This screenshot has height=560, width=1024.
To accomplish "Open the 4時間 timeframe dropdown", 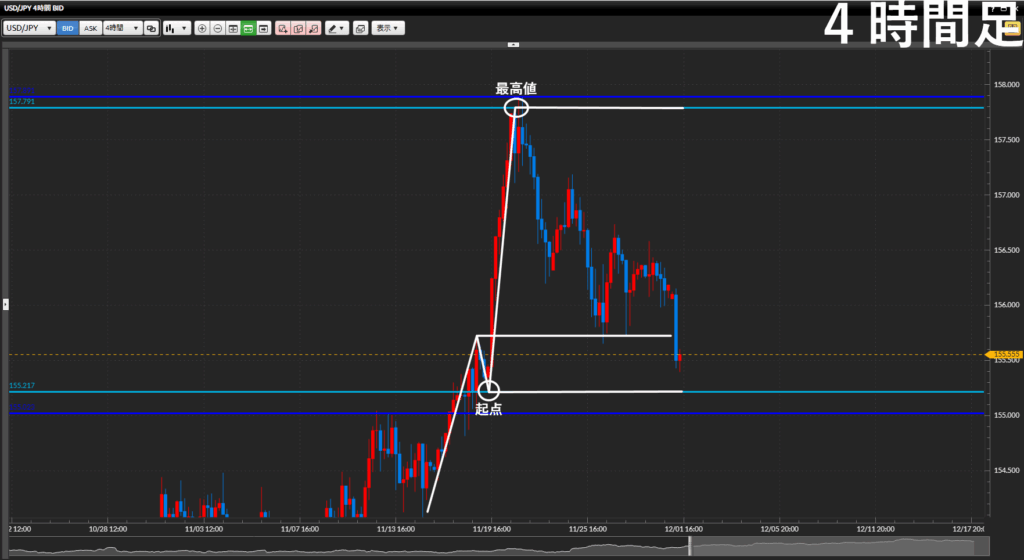I will tap(122, 28).
